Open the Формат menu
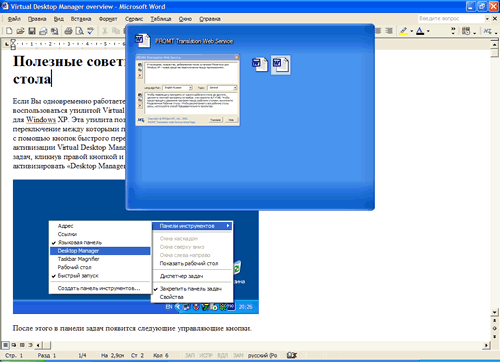 coord(108,19)
